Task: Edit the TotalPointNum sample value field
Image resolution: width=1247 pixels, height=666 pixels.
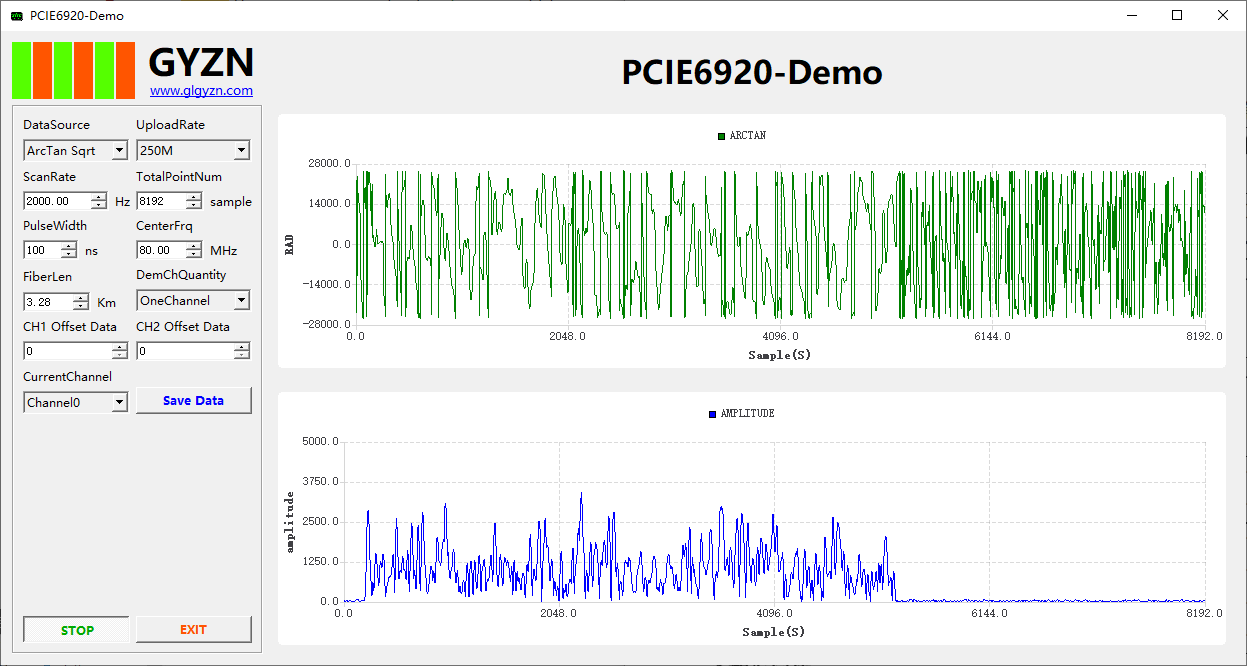Action: point(160,200)
